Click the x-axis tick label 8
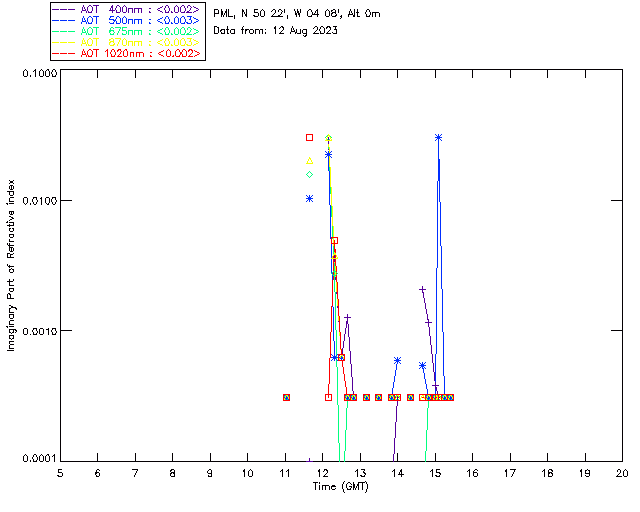The width and height of the screenshot is (640, 512). click(173, 473)
